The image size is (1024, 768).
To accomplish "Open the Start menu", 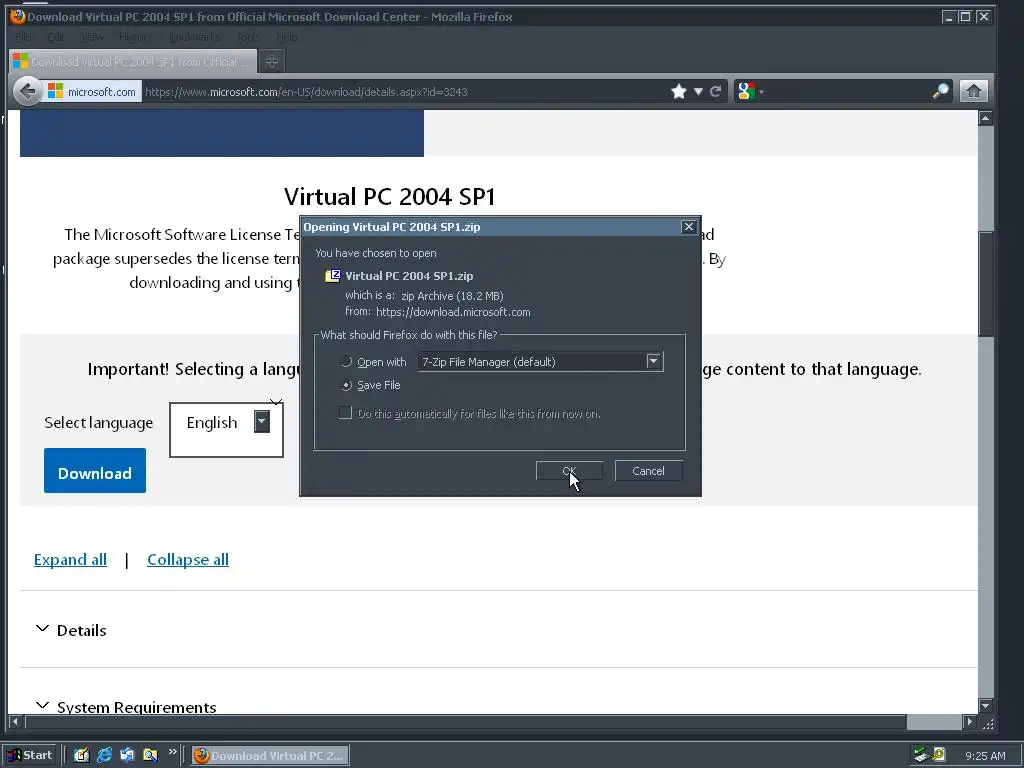I will 30,755.
